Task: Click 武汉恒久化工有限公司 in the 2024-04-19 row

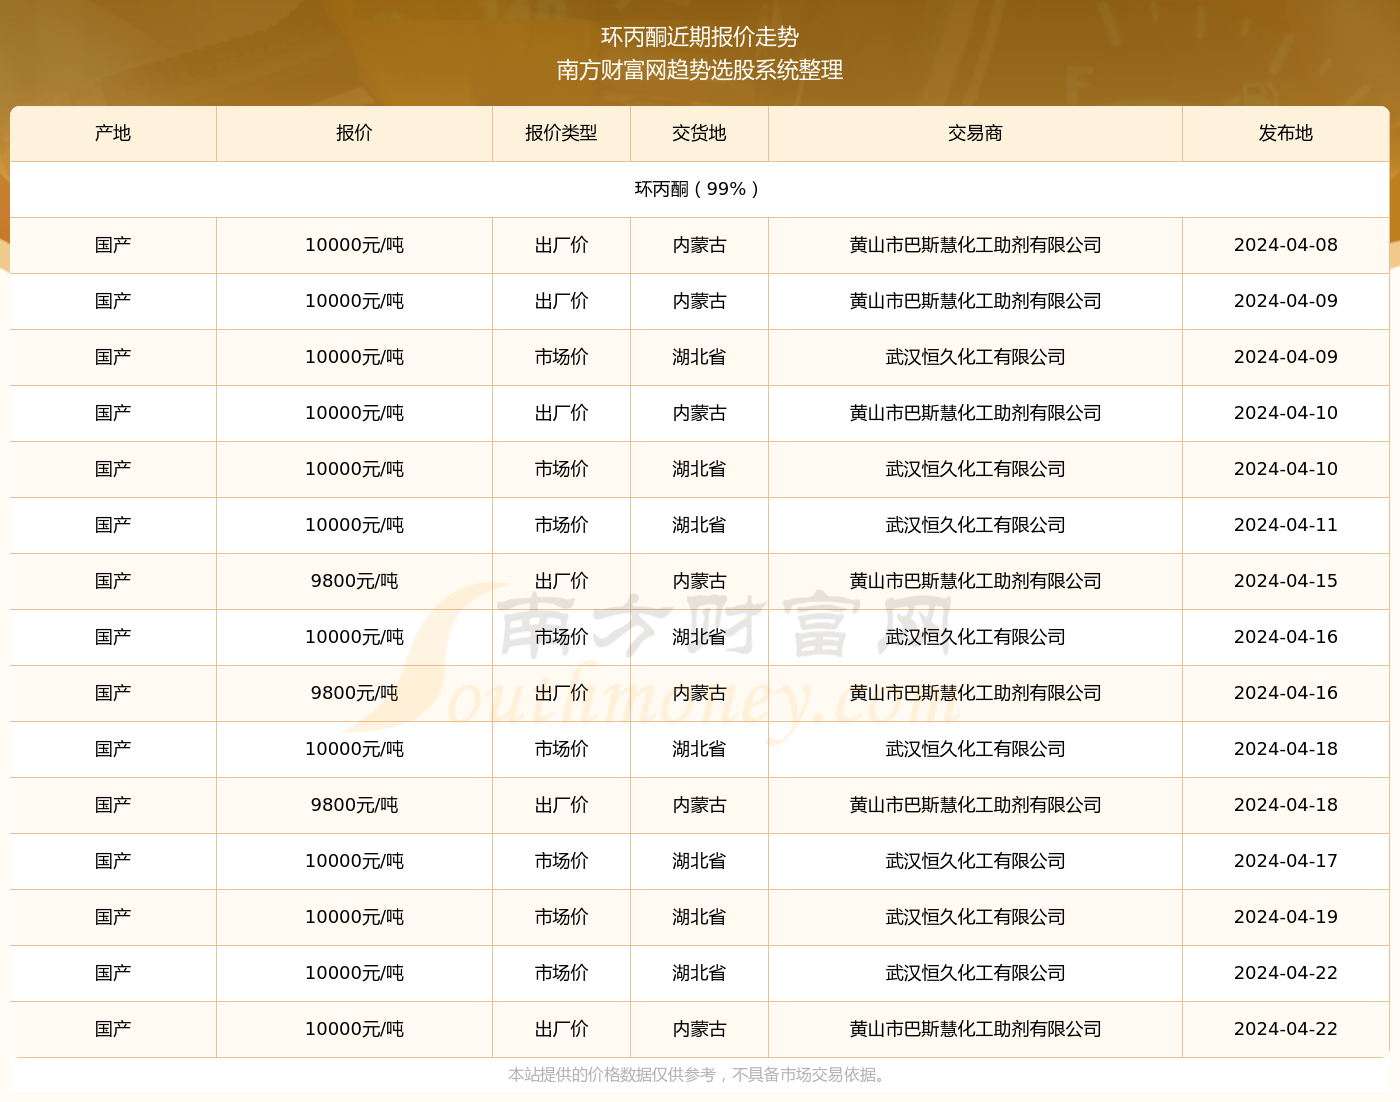Action: (975, 917)
